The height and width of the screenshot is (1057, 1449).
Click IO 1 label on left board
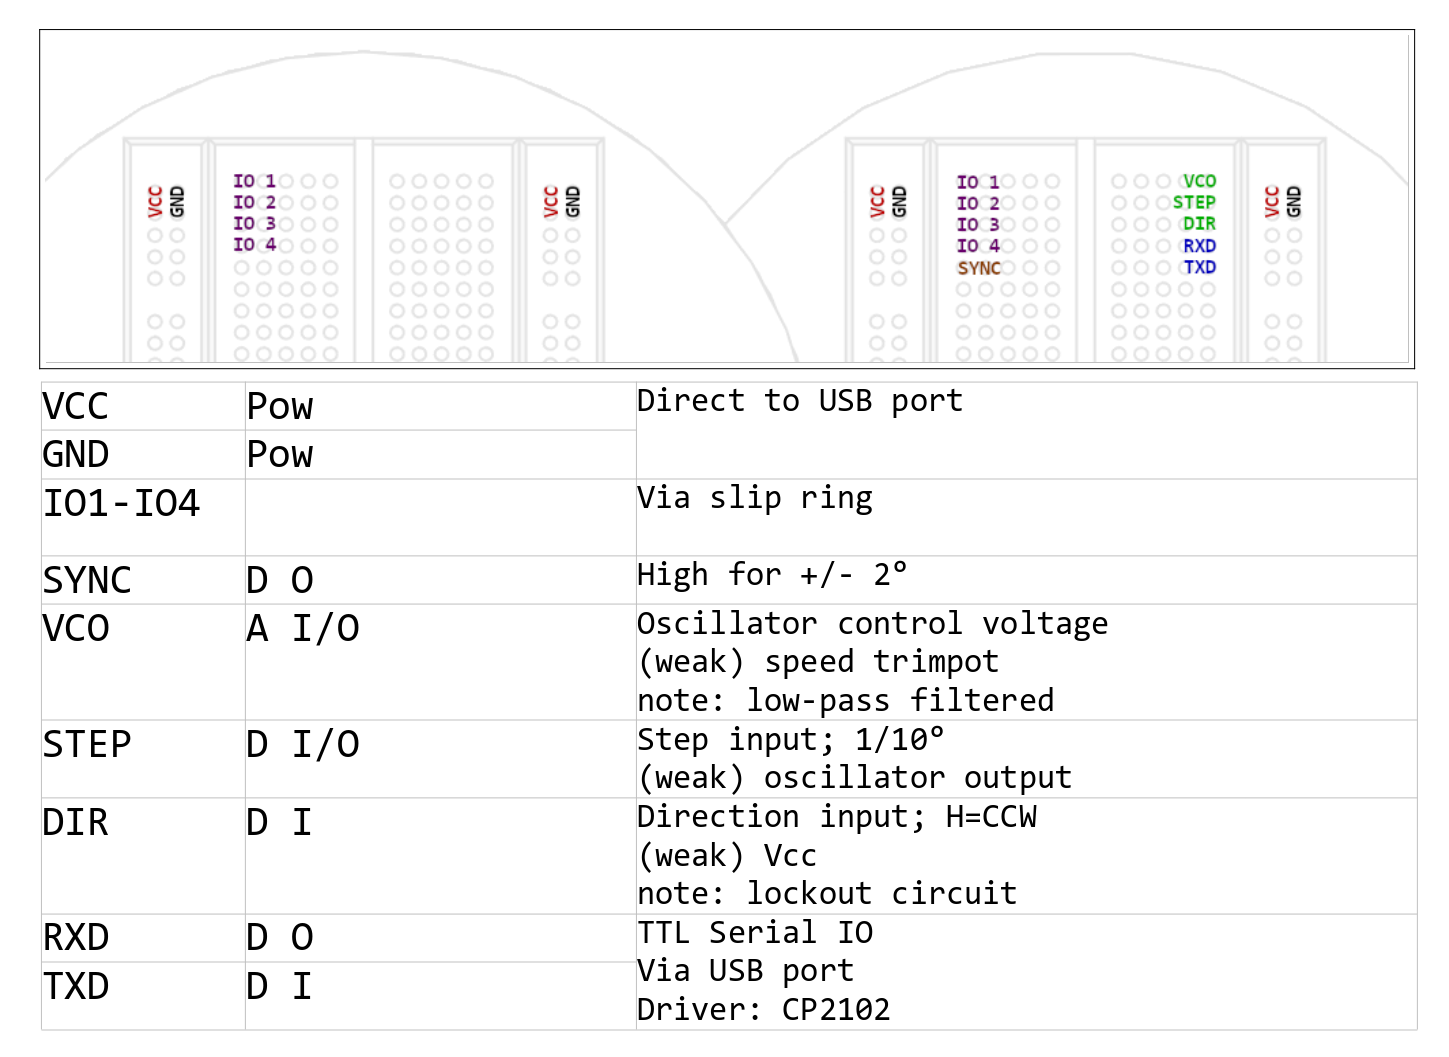254,181
